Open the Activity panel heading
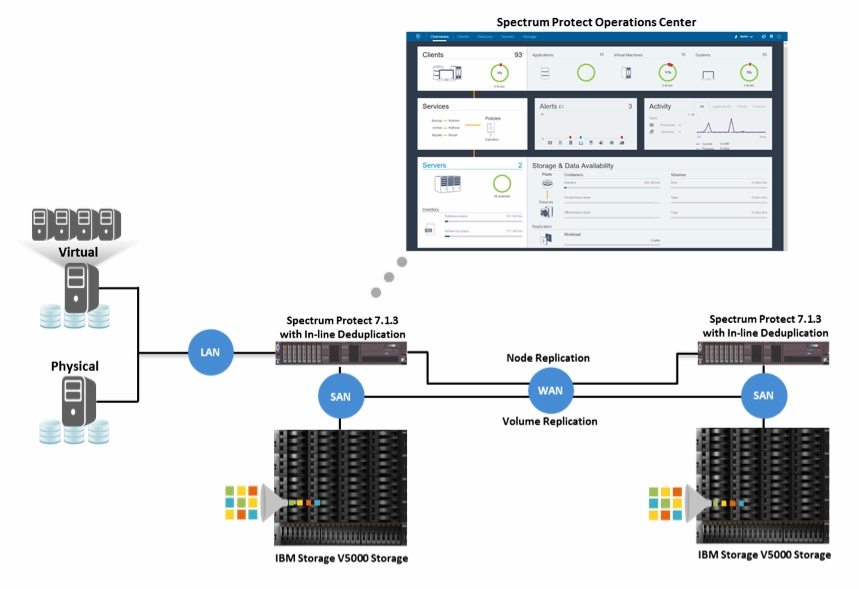 tap(660, 106)
